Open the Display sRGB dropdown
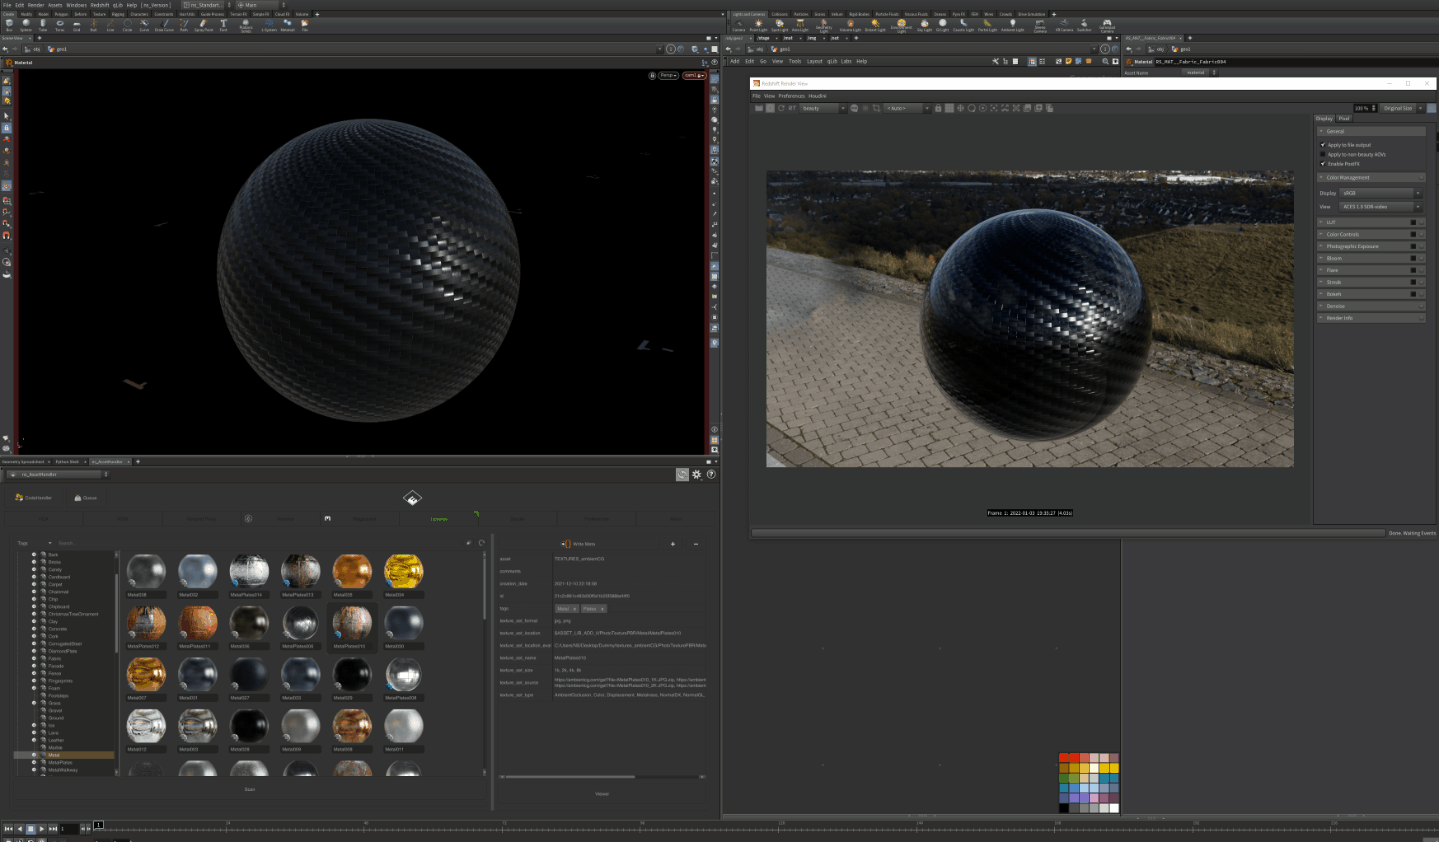The height and width of the screenshot is (842, 1439). [1380, 193]
